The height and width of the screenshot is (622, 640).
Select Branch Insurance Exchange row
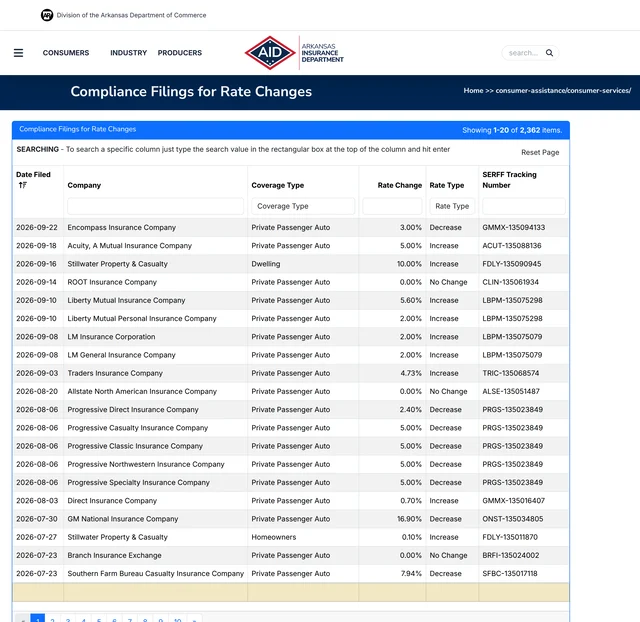(x=114, y=555)
